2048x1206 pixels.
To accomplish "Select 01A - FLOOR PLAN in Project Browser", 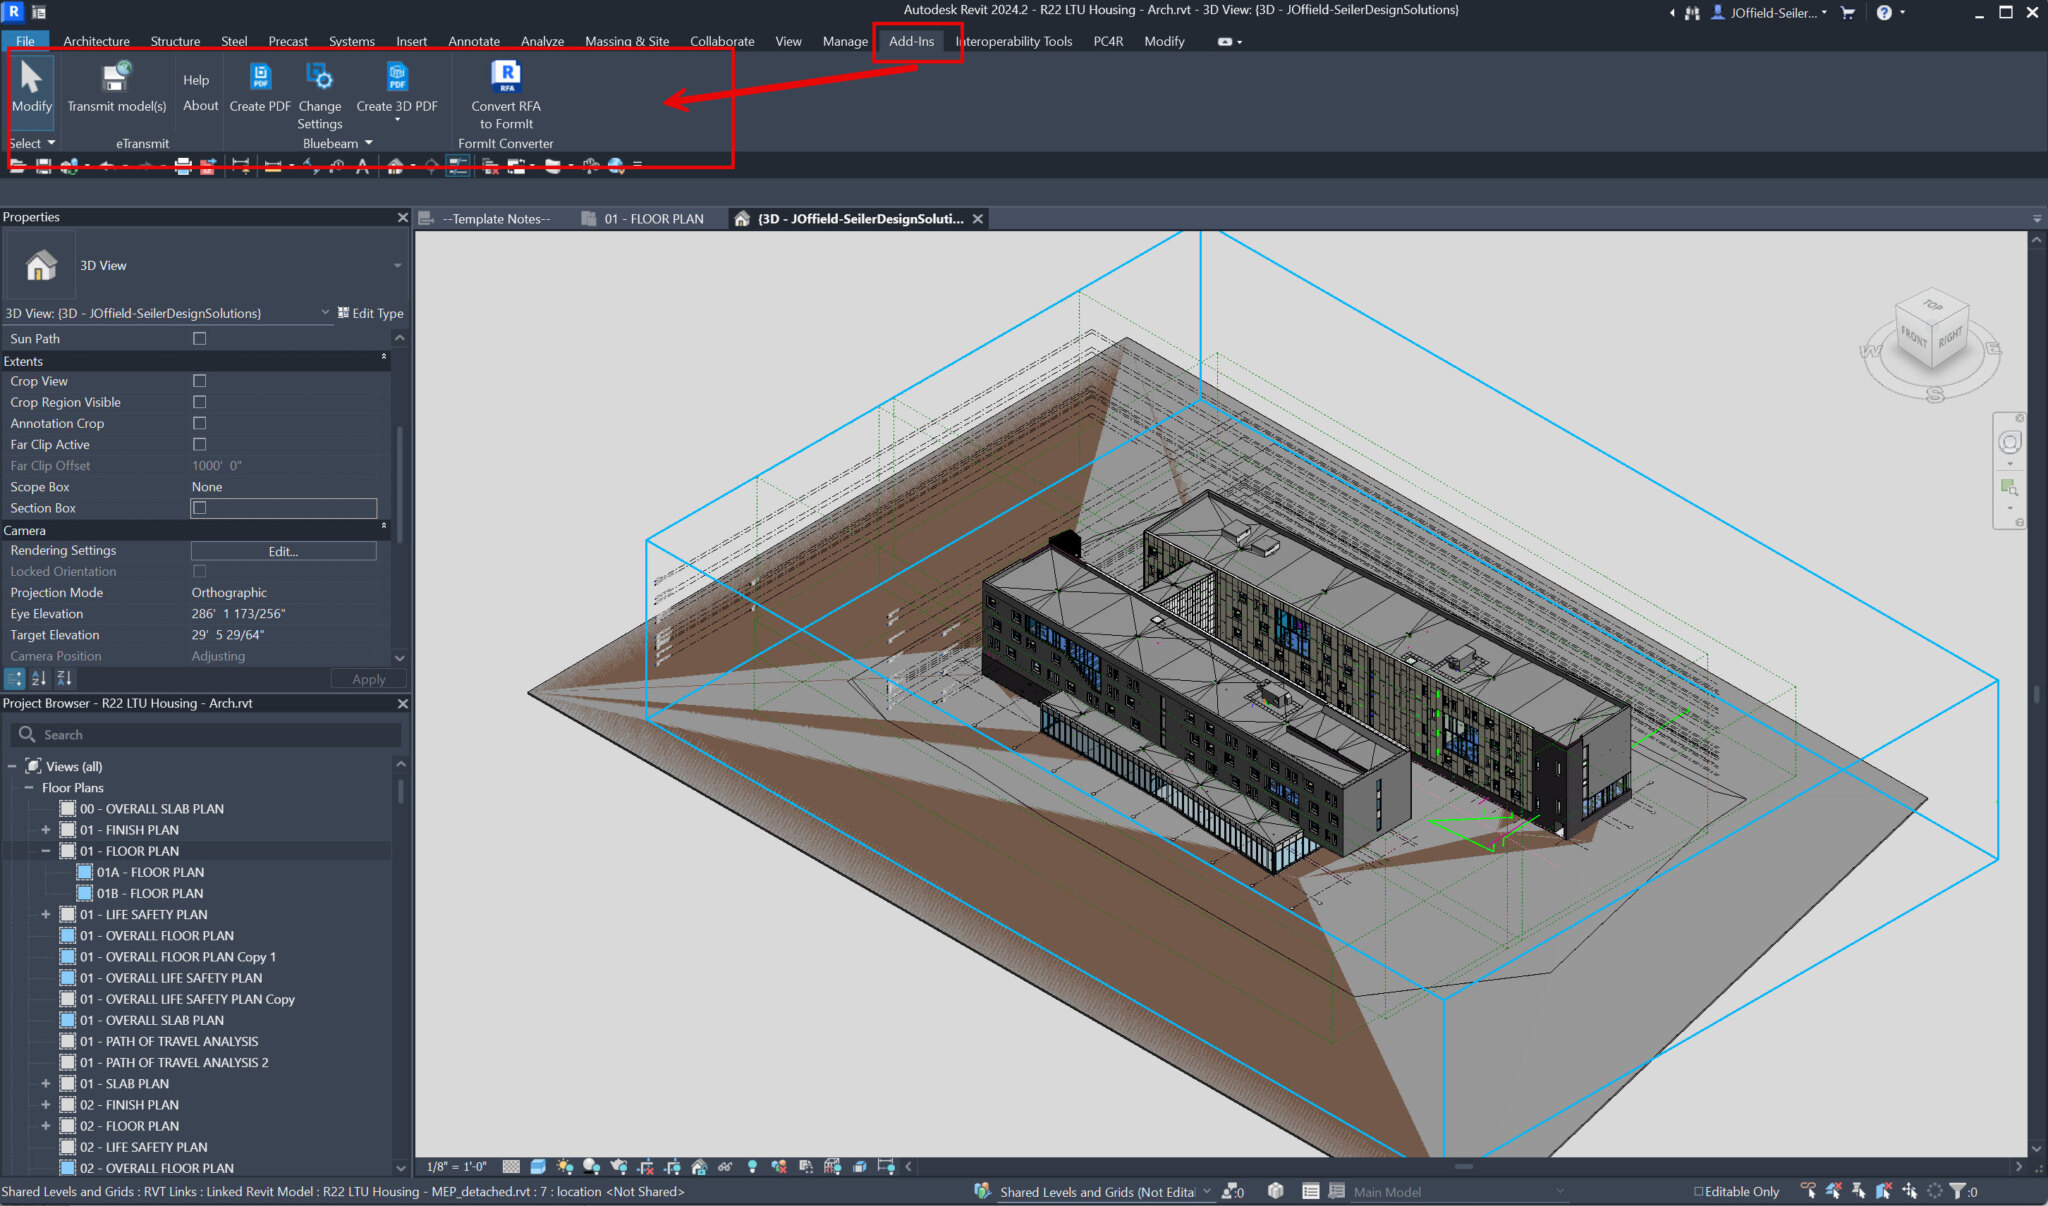I will [150, 872].
